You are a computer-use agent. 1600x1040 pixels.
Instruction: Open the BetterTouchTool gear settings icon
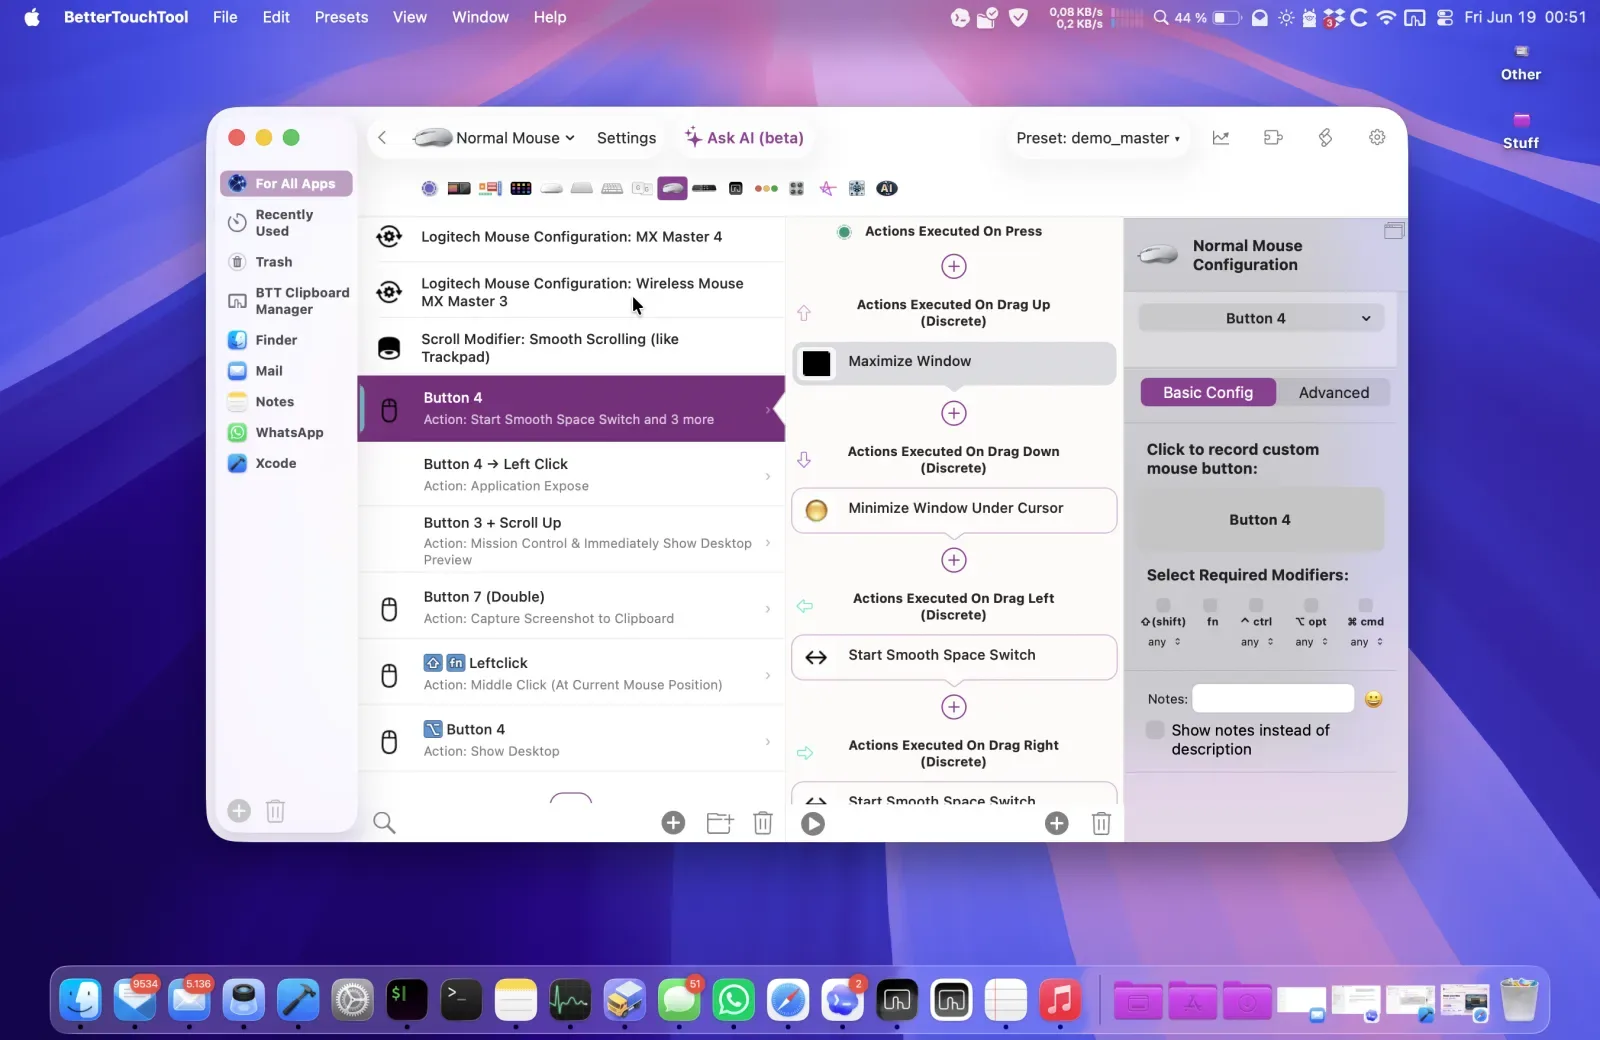tap(1377, 138)
